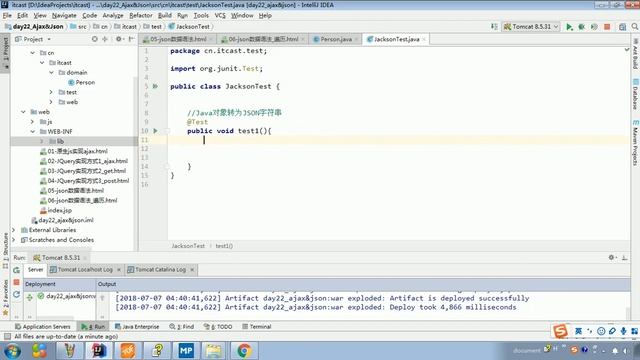This screenshot has width=640, height=360.
Task: Collapse all in Project panel
Action: coord(105,39)
